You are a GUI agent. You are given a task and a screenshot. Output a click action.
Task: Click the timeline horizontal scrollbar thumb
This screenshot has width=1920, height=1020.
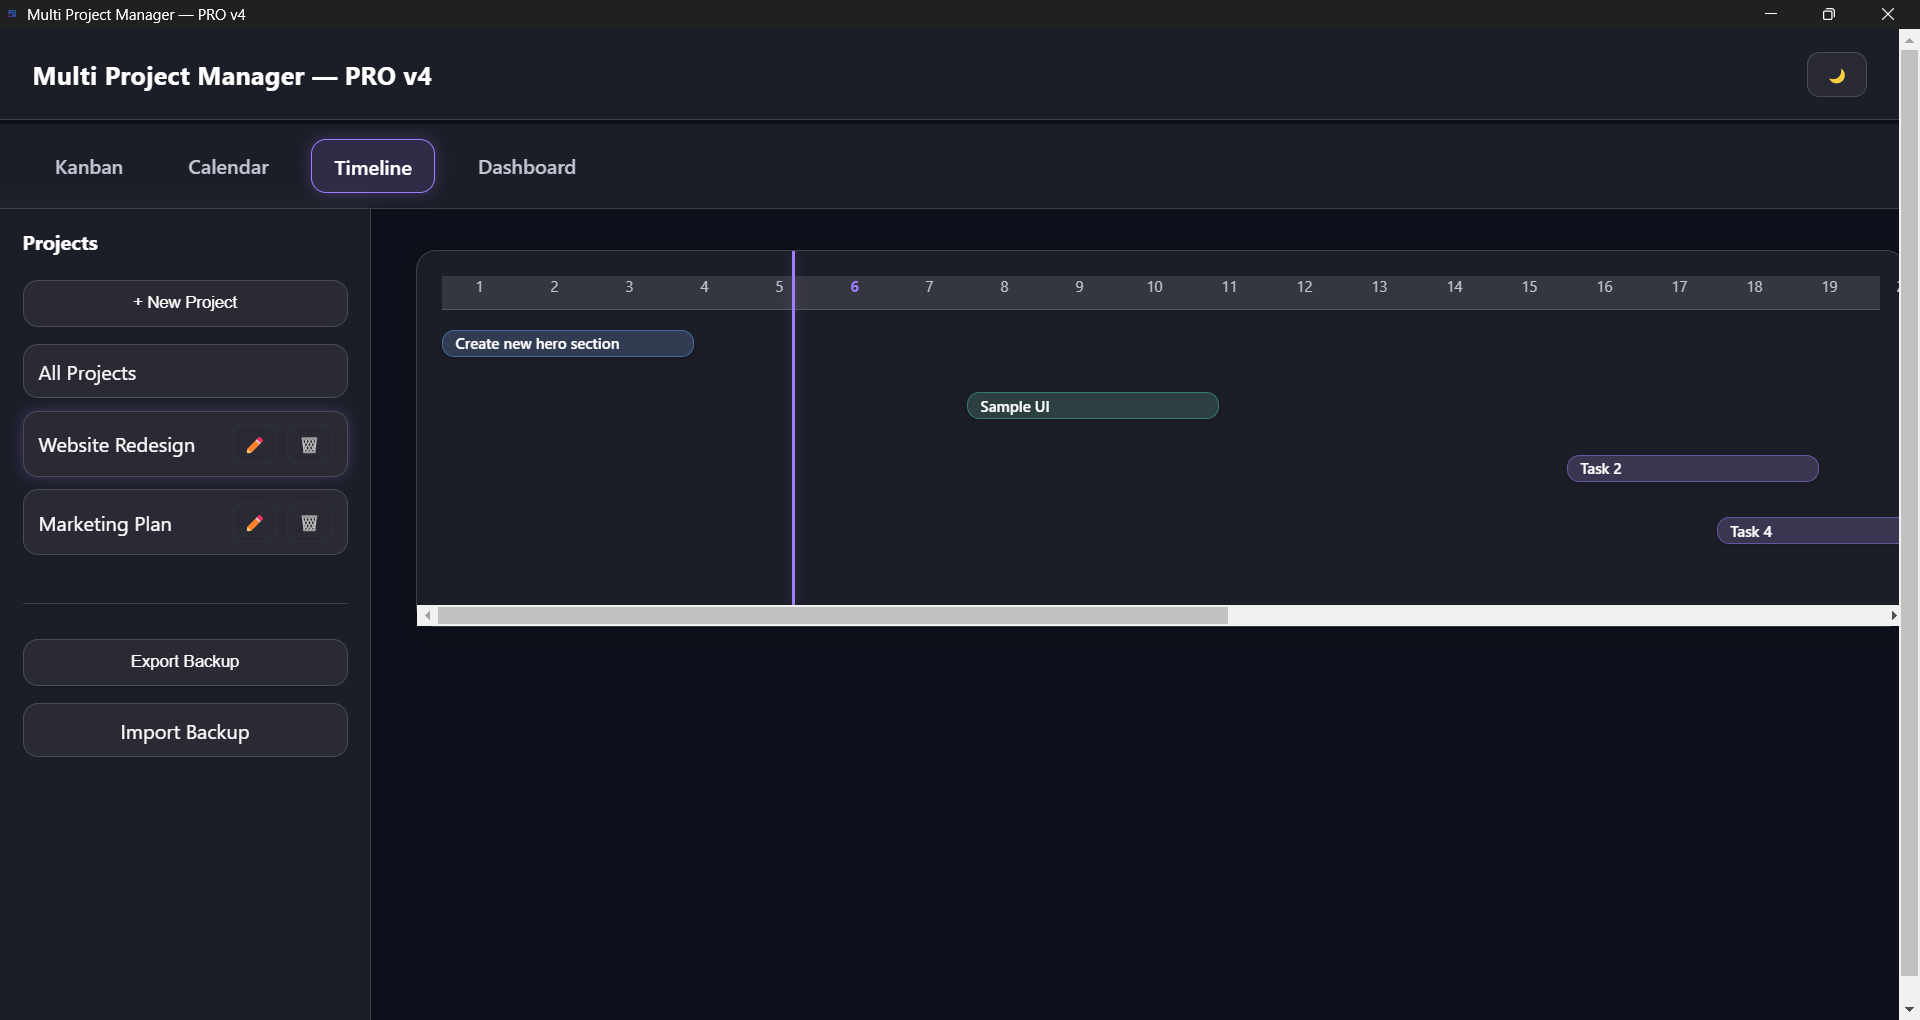coord(833,616)
